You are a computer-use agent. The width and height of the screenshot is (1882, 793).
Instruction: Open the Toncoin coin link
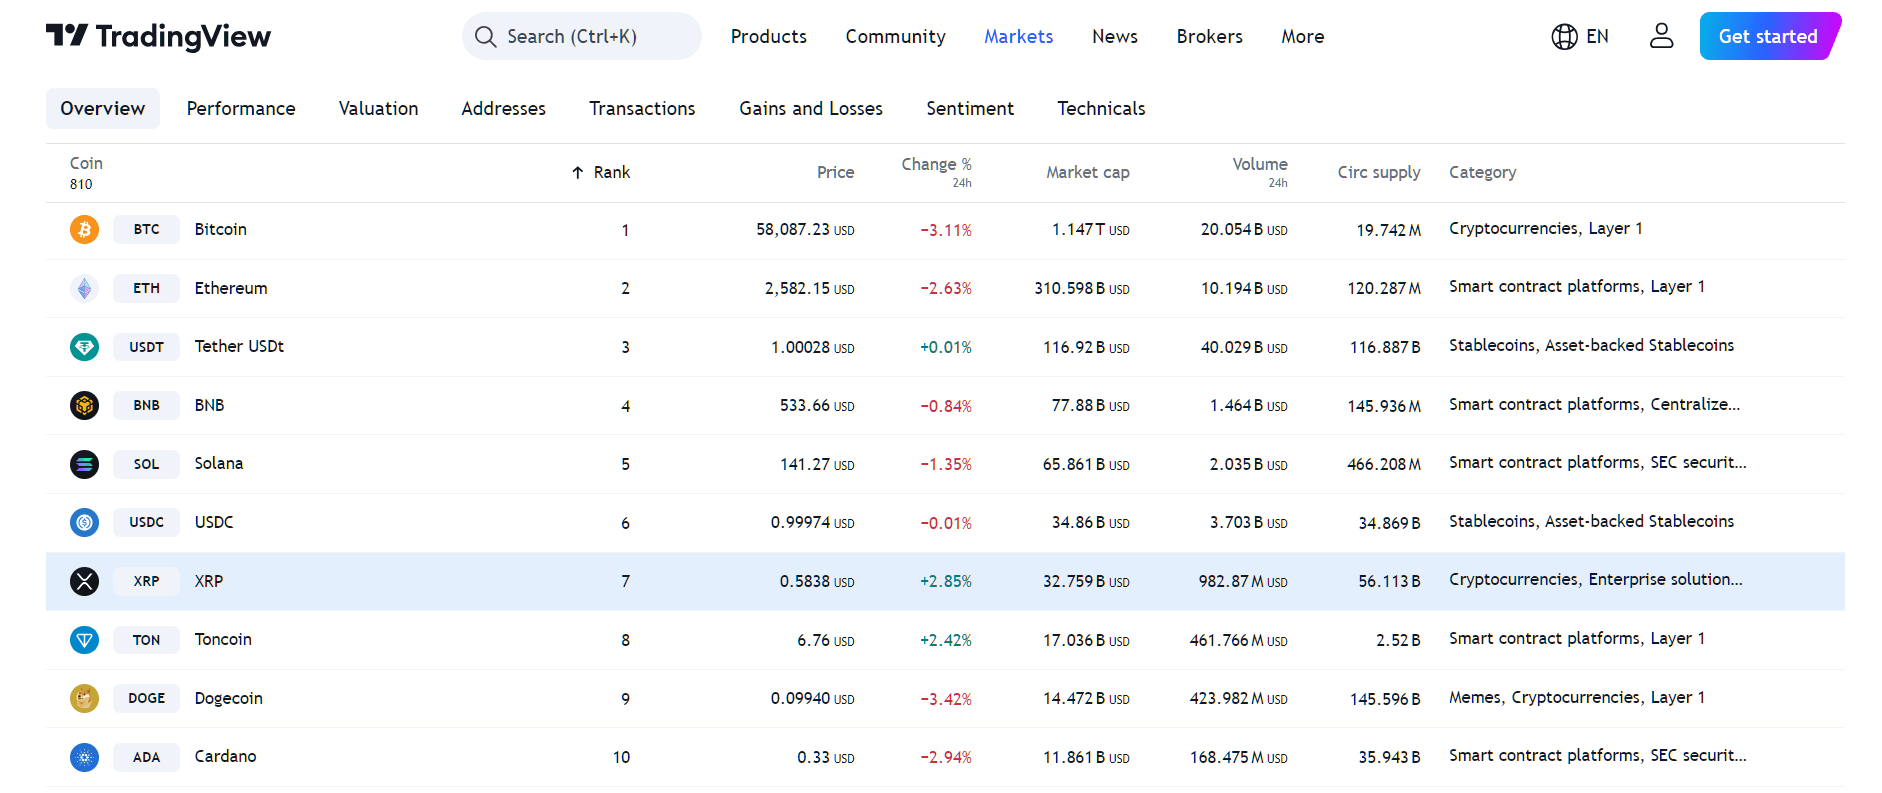(x=223, y=639)
